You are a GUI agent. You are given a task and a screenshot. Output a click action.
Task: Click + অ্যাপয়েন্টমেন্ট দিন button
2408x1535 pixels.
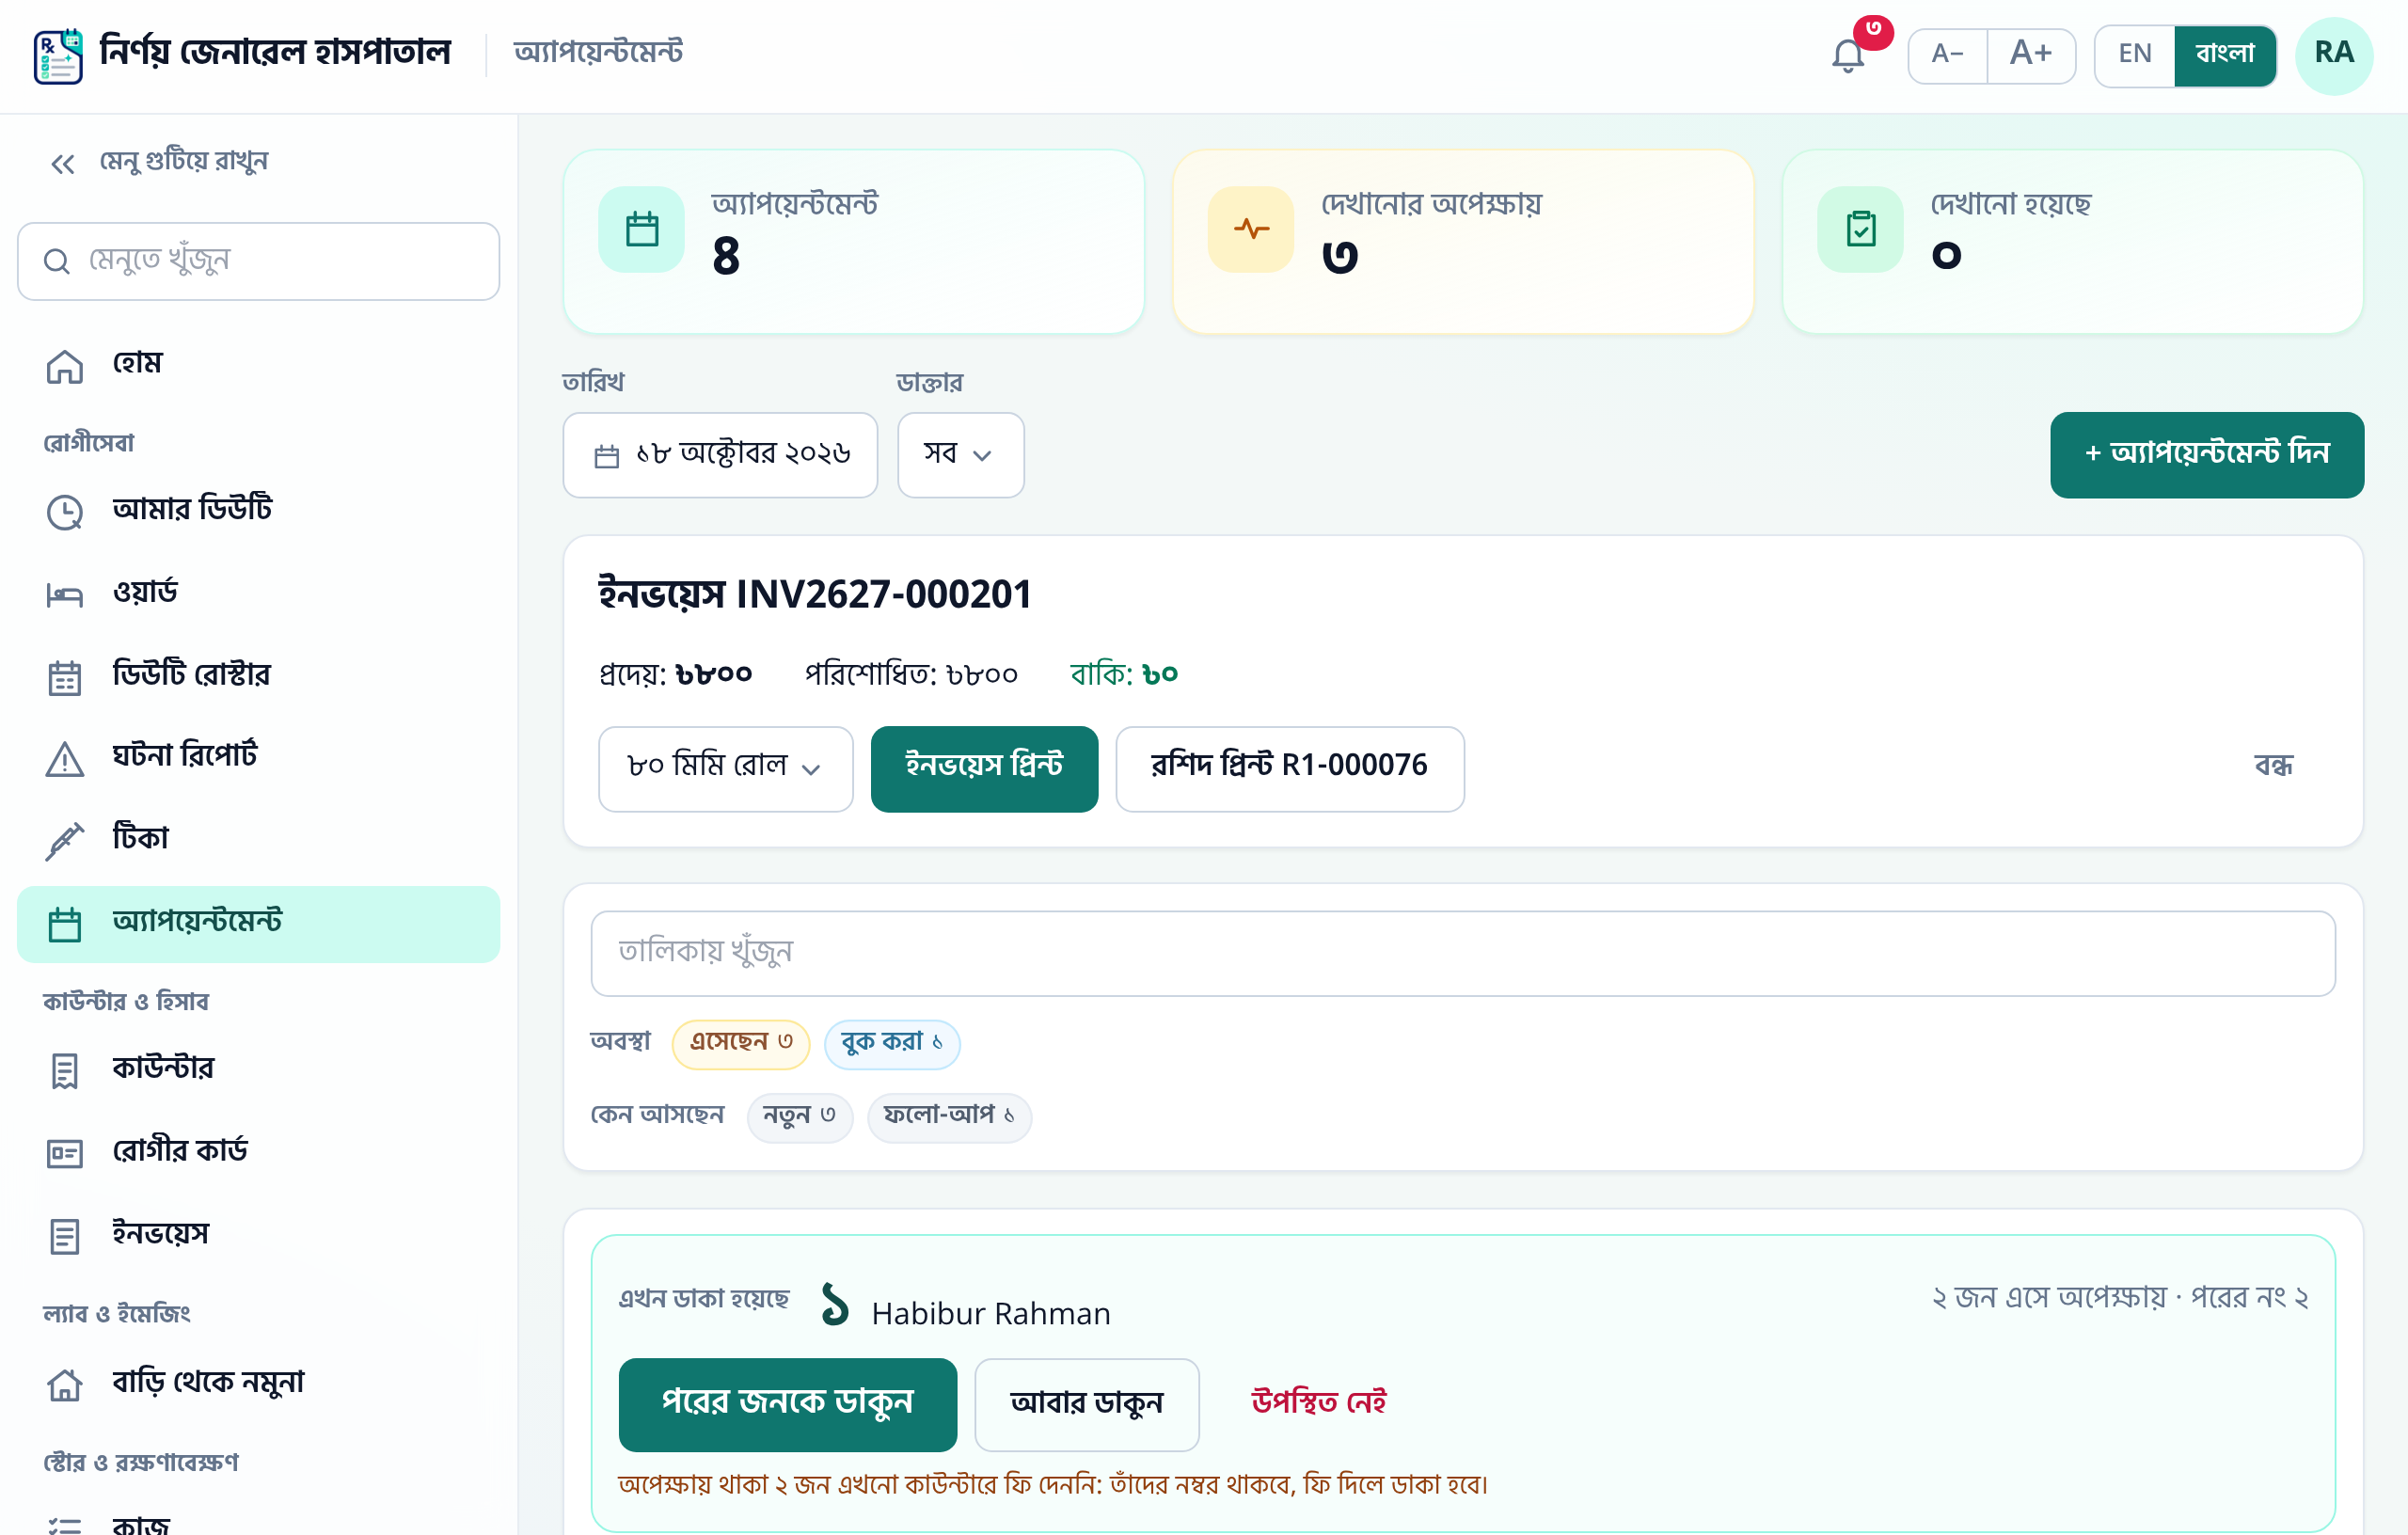[2207, 455]
